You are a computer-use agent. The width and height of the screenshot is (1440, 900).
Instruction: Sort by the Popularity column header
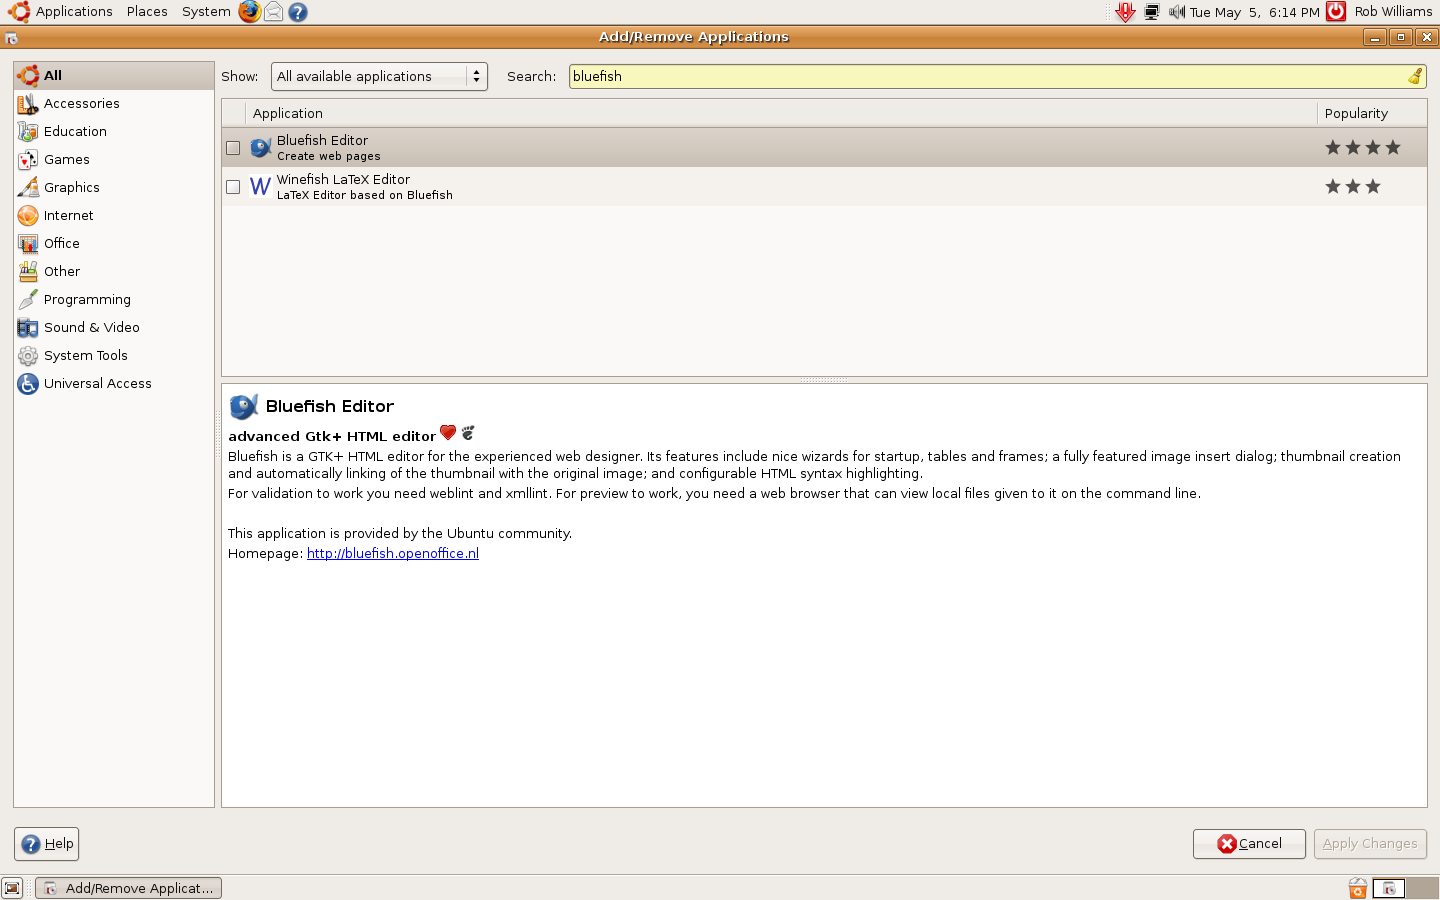[1372, 114]
